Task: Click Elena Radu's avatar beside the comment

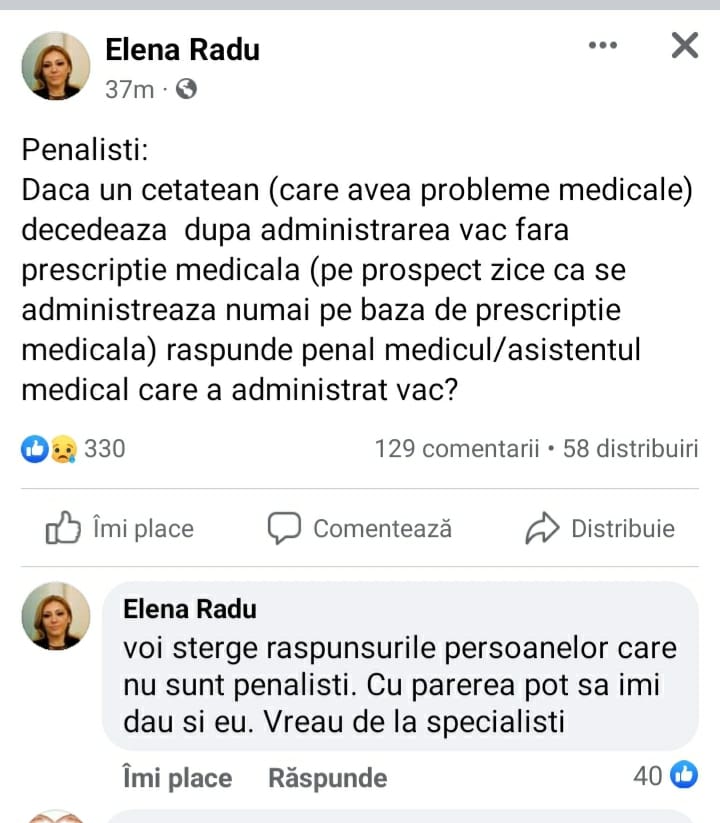Action: pos(56,616)
